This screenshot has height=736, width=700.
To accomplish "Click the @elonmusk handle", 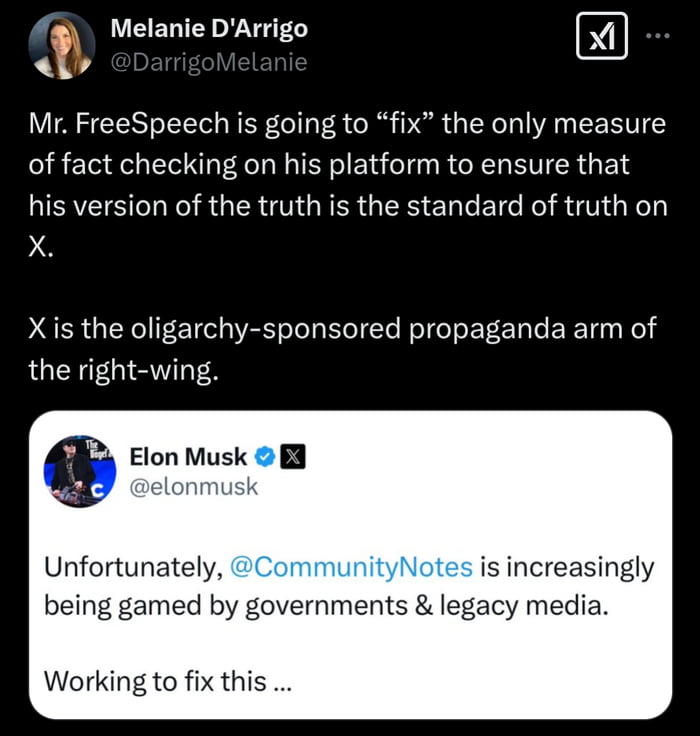I will point(194,487).
